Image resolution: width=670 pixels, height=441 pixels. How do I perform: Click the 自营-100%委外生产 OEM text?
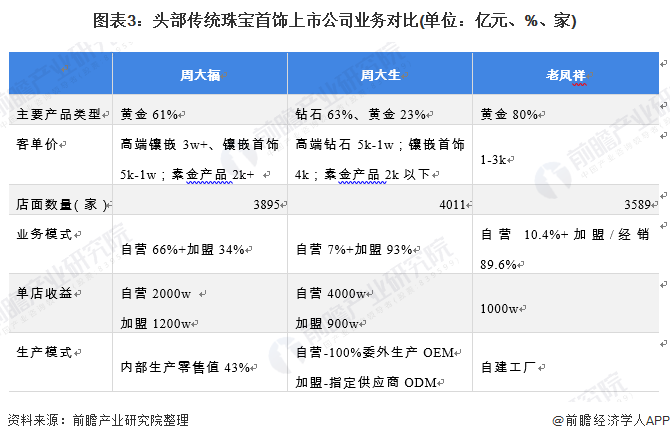click(x=375, y=353)
